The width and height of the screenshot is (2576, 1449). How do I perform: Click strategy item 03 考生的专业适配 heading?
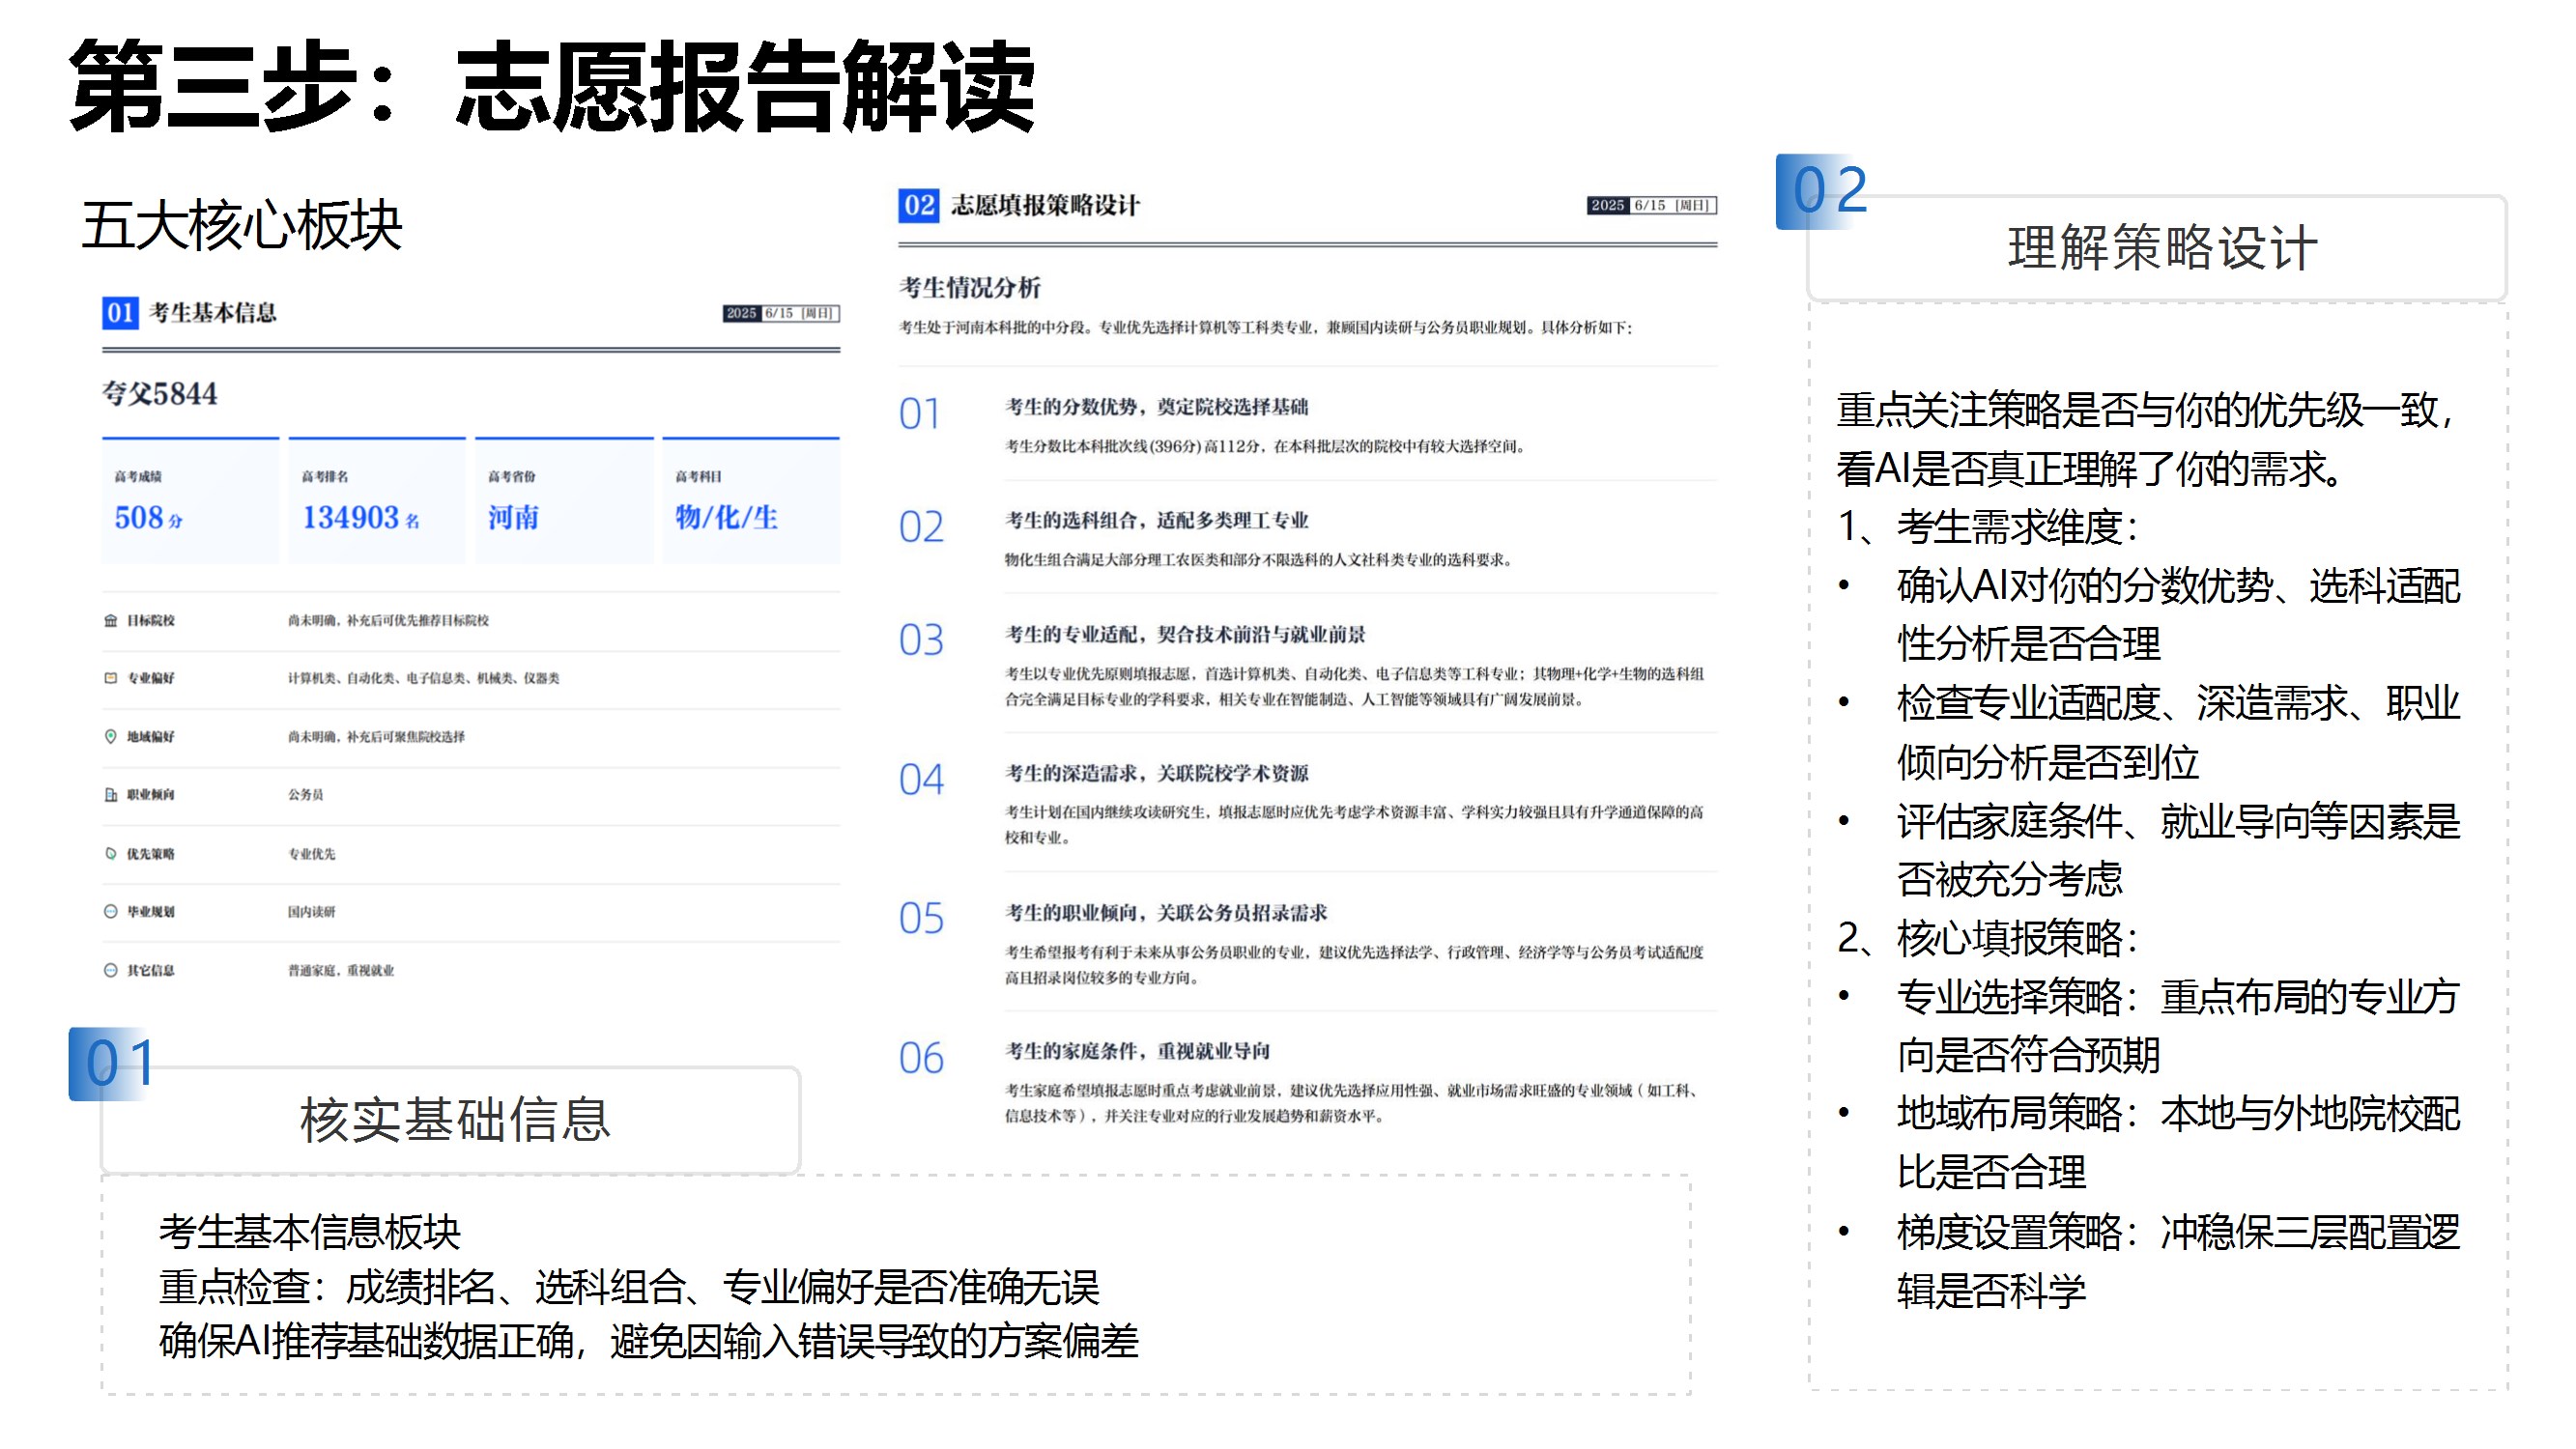click(1184, 635)
